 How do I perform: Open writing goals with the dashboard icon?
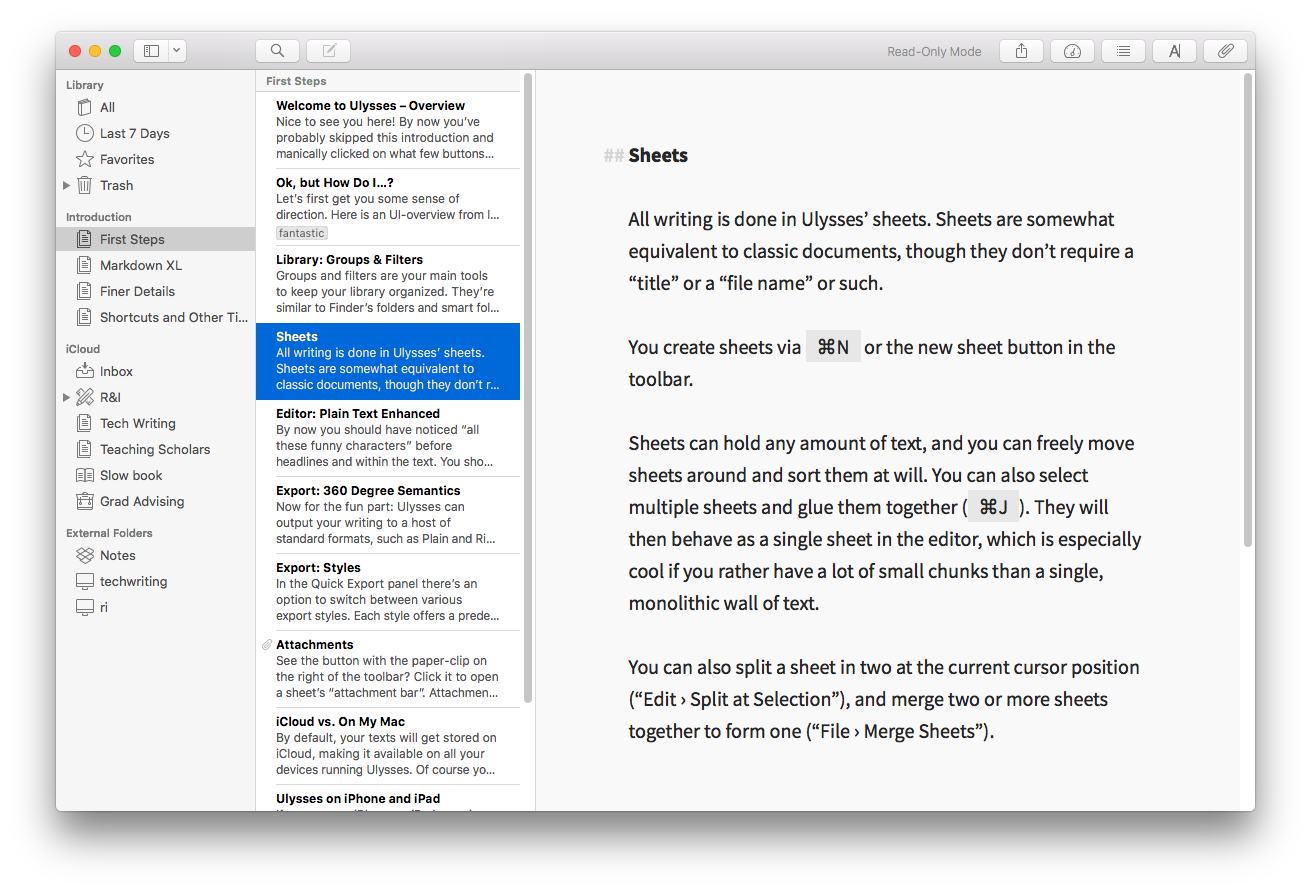1072,50
